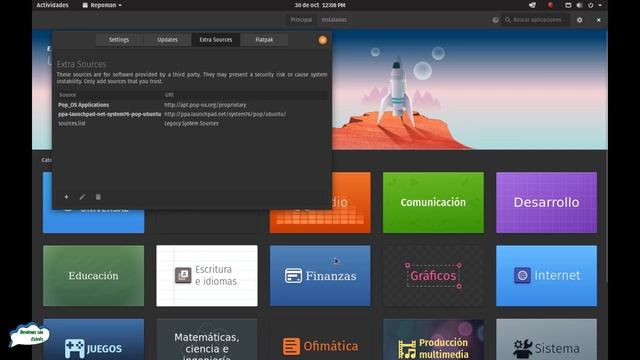Click the Finanzas card icon
This screenshot has width=640, height=360.
pos(293,276)
